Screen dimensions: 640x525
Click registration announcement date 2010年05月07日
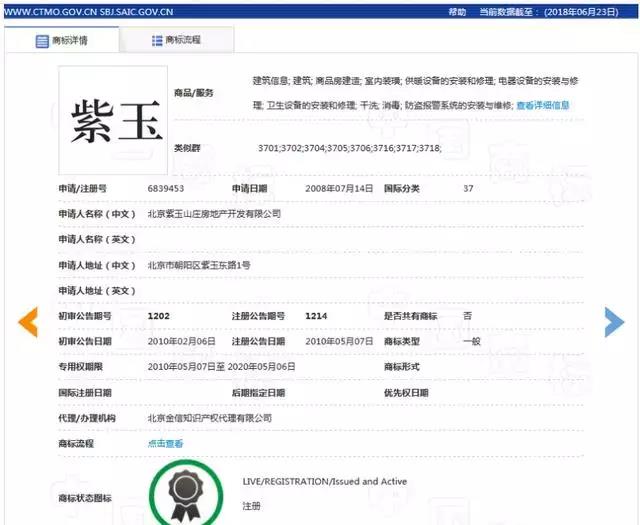pos(339,341)
